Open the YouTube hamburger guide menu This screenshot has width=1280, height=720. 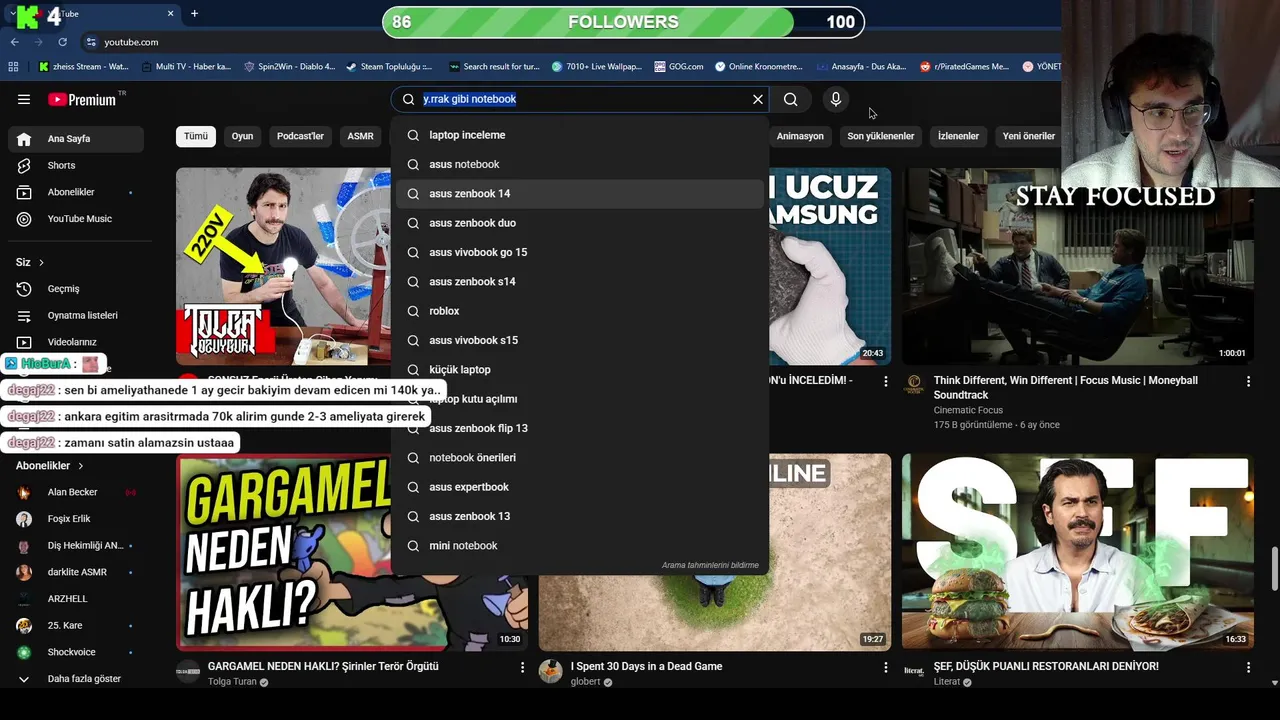(24, 99)
